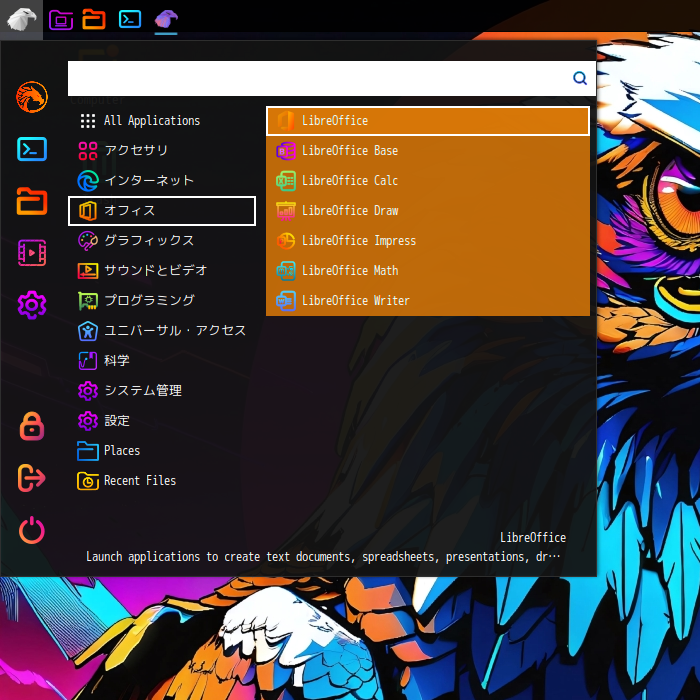
Task: Open the Recent Files category
Action: [x=139, y=481]
